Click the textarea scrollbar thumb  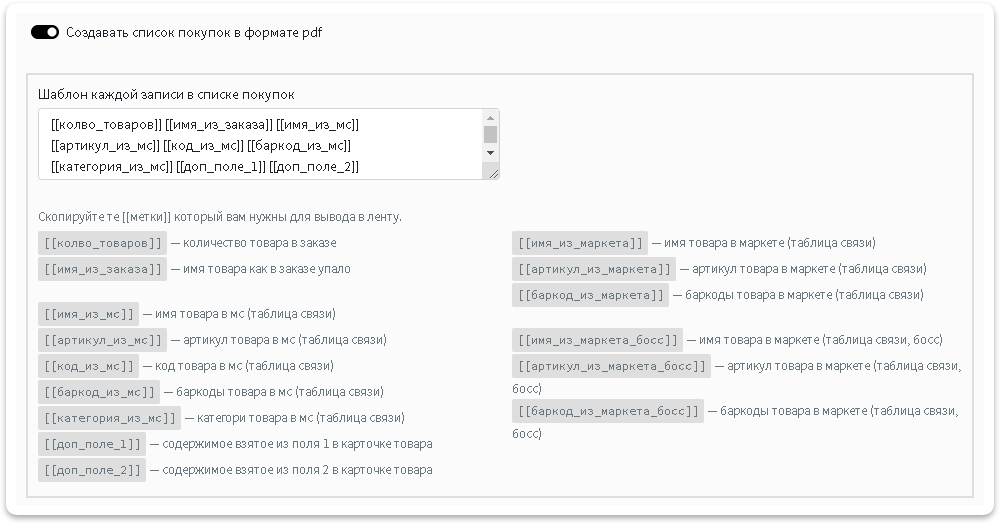click(x=490, y=135)
